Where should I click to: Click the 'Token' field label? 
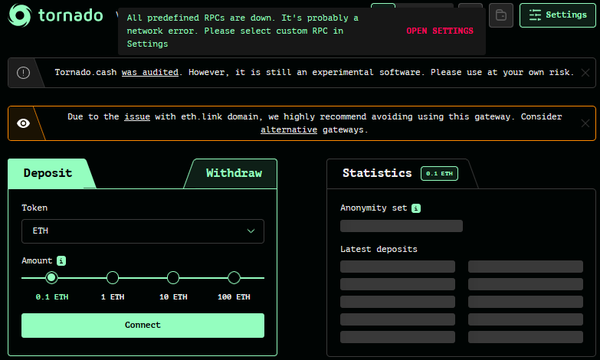point(34,208)
